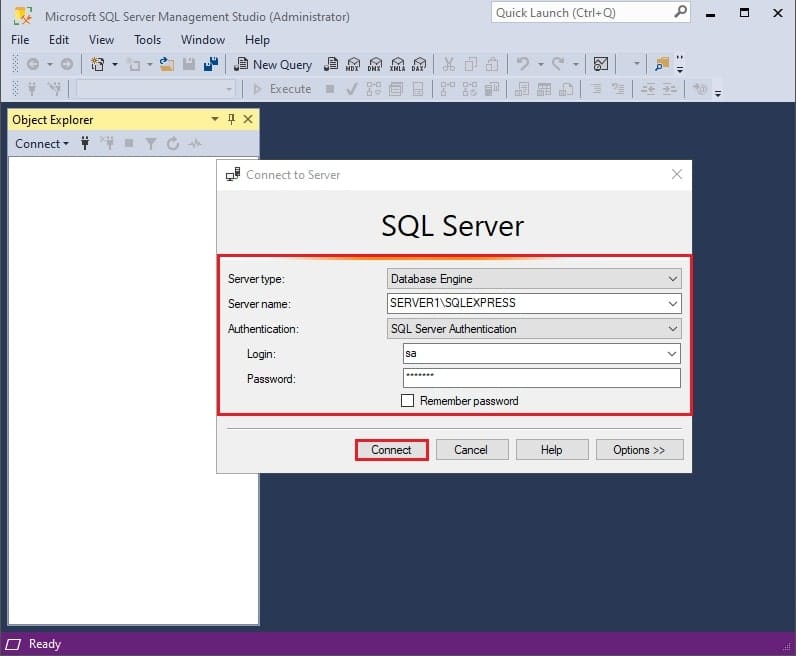Open the Object Explorer window position dropdown
Screen dimensions: 796x656
coord(215,119)
